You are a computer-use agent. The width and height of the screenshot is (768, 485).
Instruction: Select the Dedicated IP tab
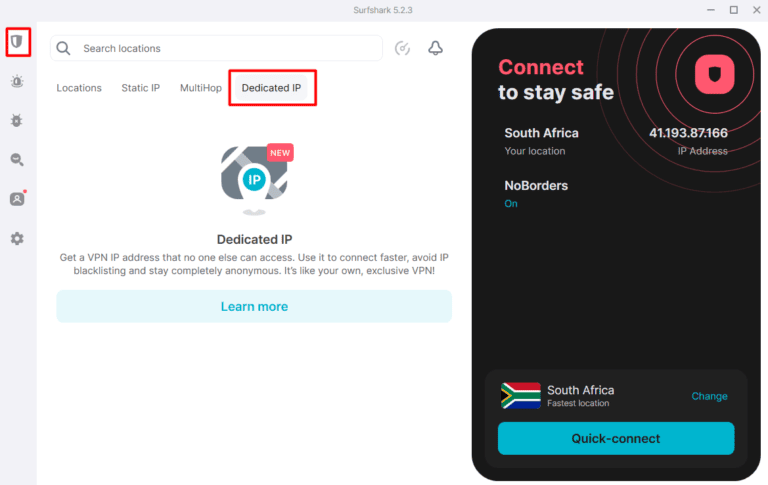pos(271,88)
